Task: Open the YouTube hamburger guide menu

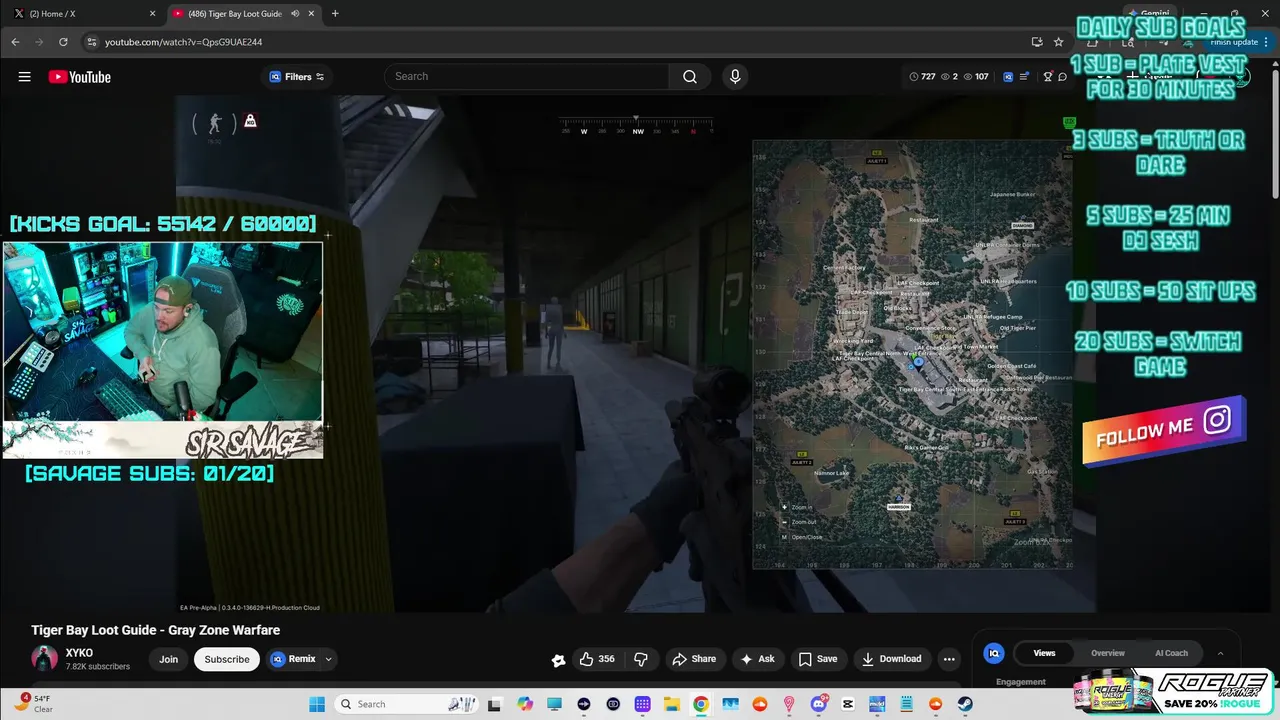Action: click(24, 77)
